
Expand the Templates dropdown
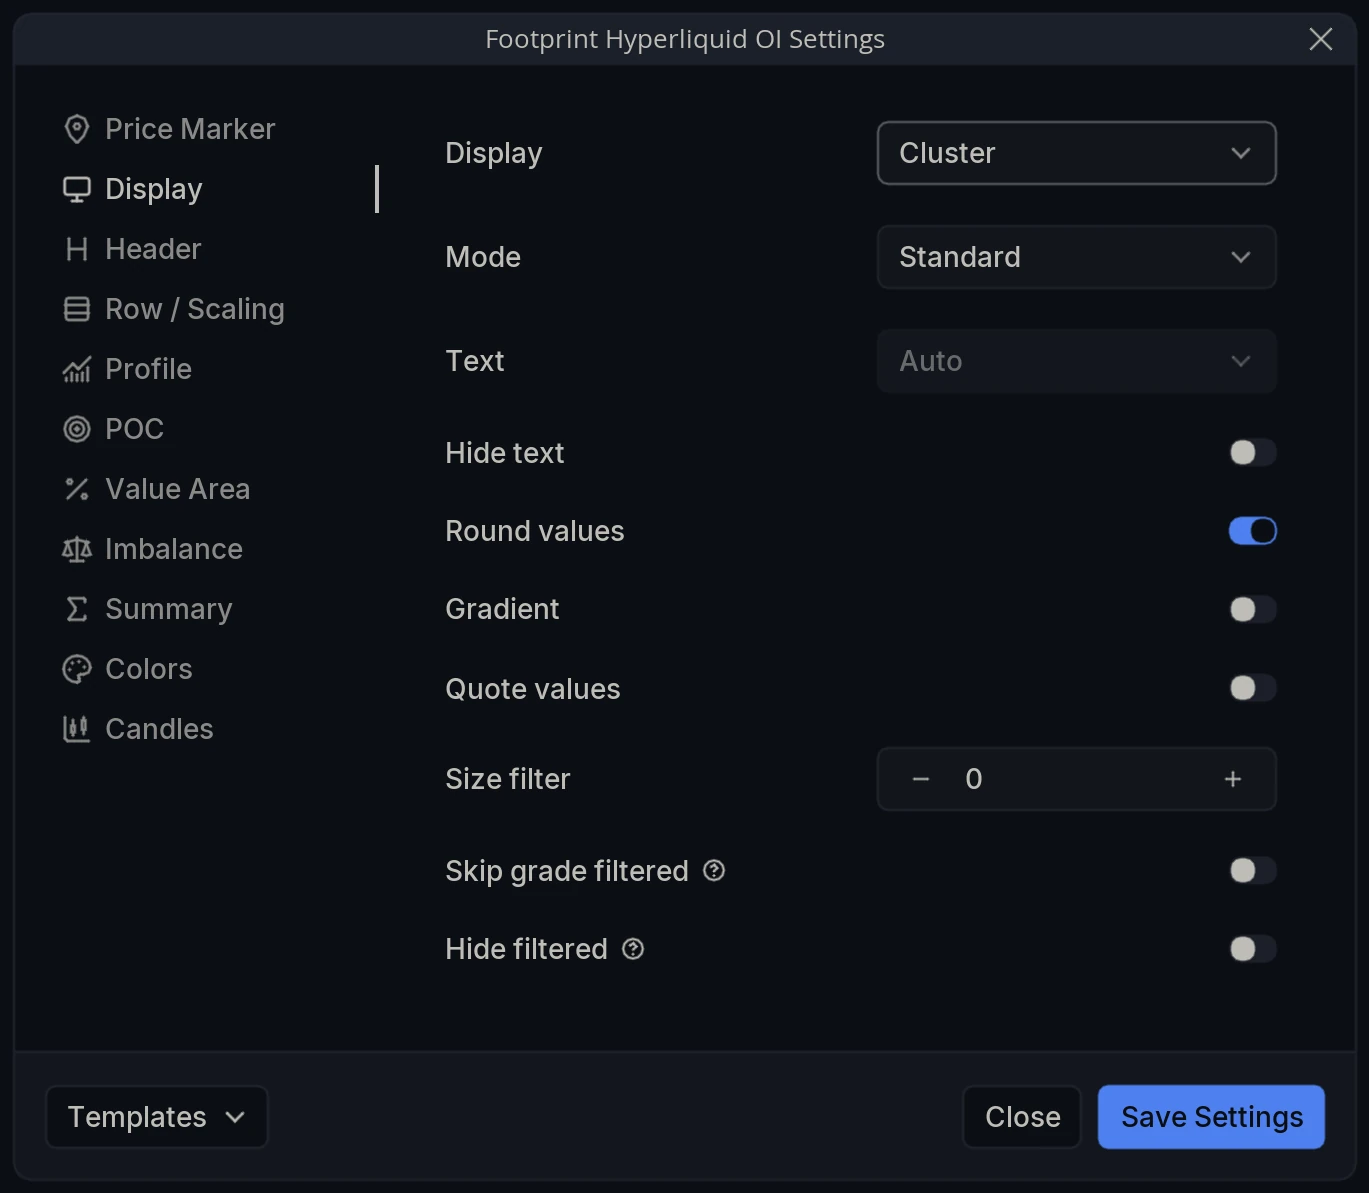pyautogui.click(x=157, y=1117)
